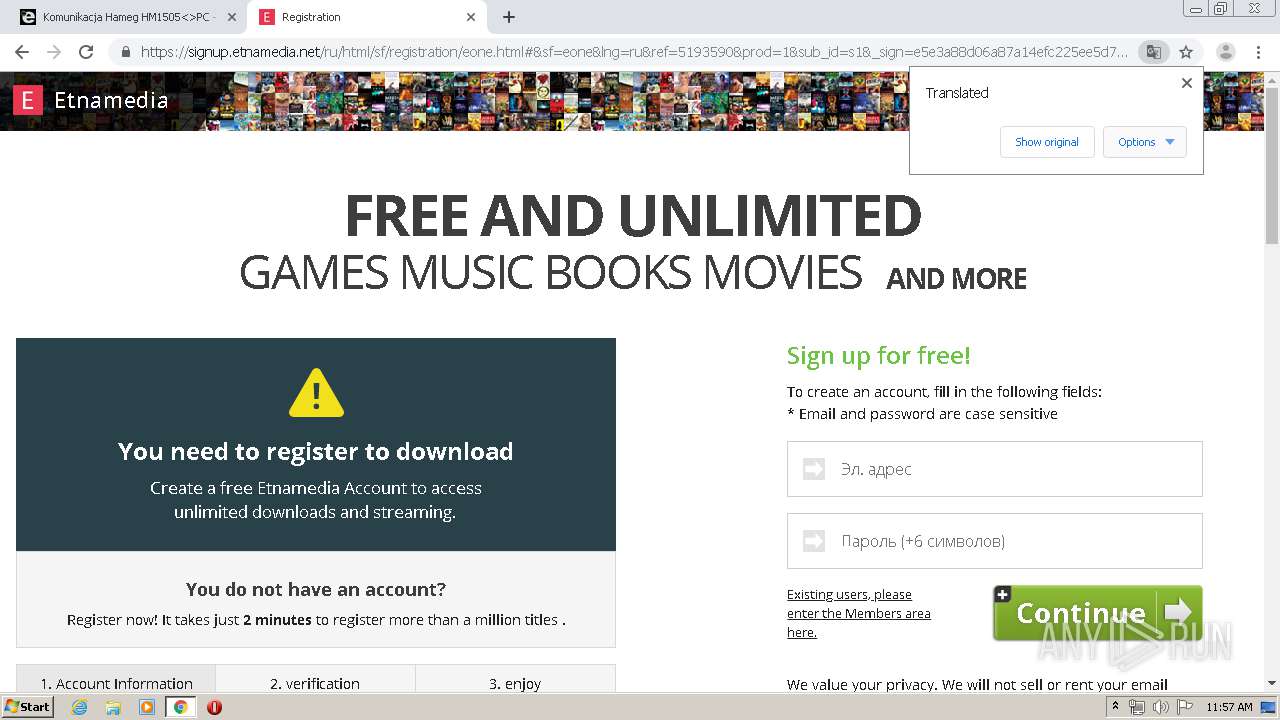Click the Etnamedia red E logo
The height and width of the screenshot is (720, 1280).
point(28,100)
